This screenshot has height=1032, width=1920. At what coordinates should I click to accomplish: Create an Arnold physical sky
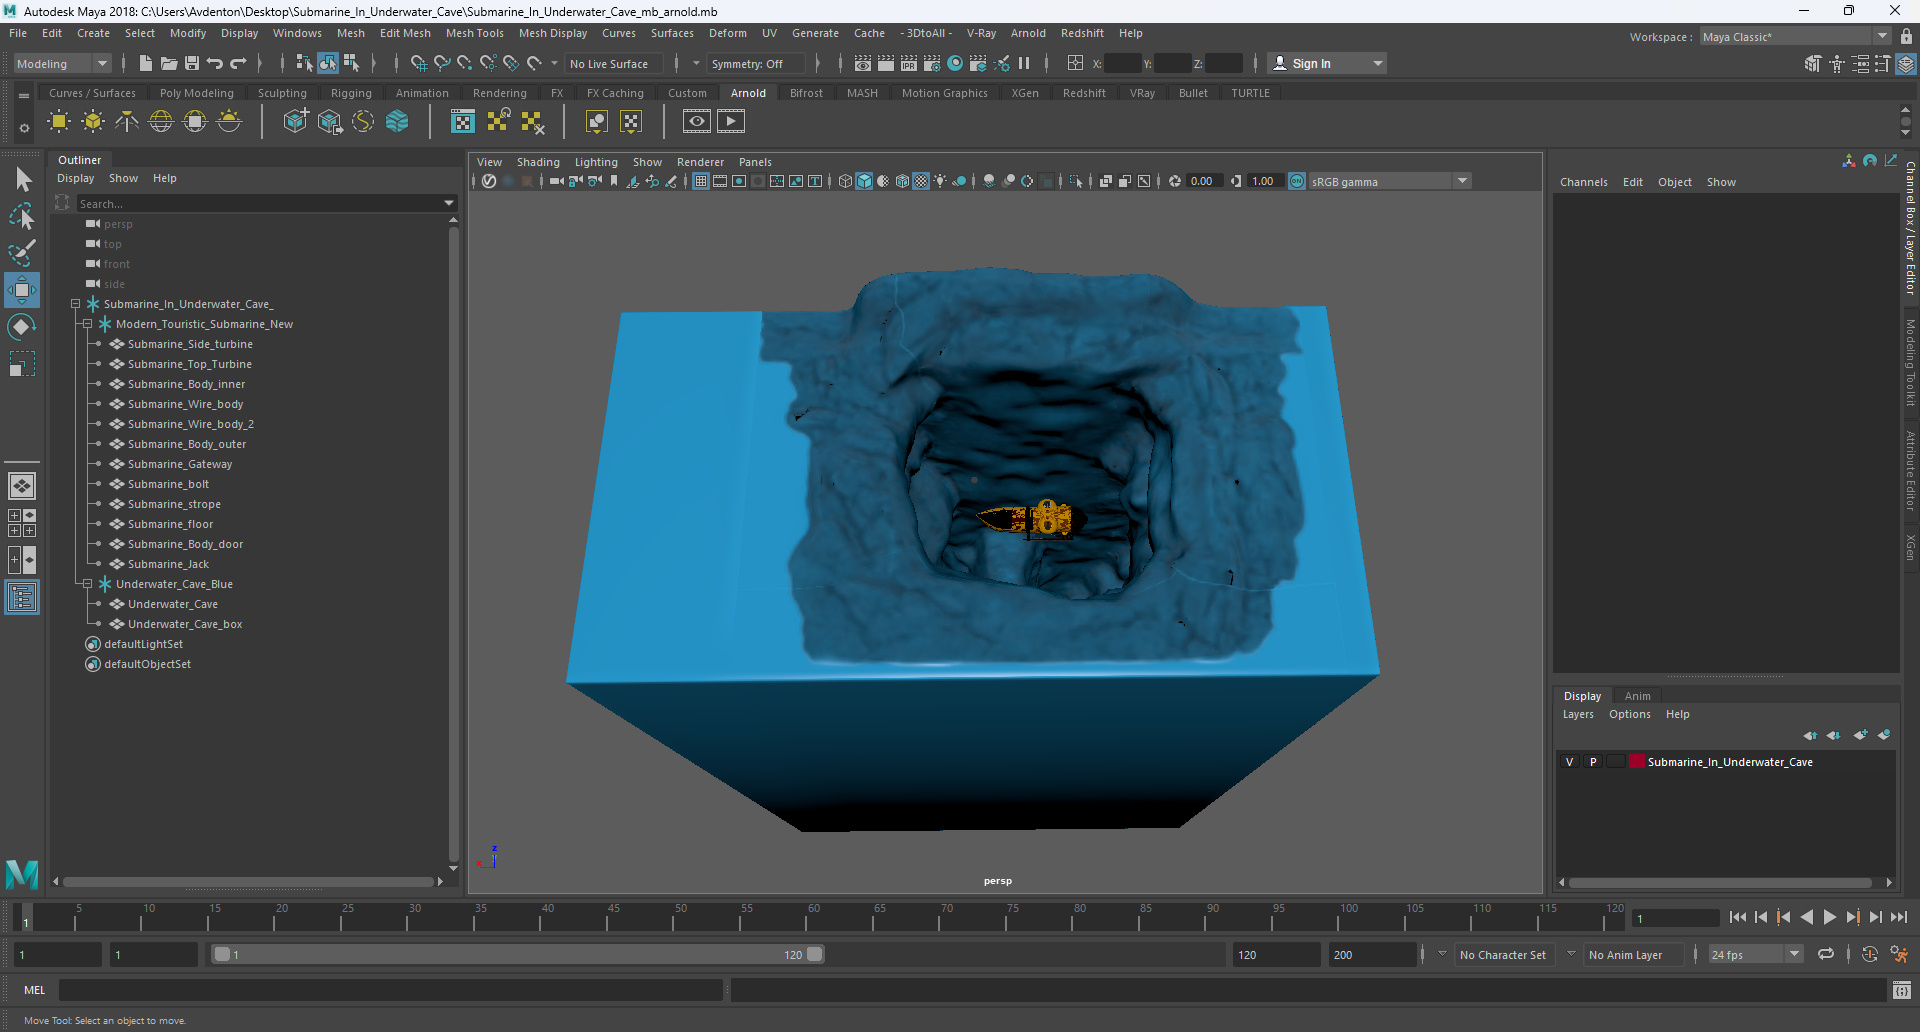229,122
